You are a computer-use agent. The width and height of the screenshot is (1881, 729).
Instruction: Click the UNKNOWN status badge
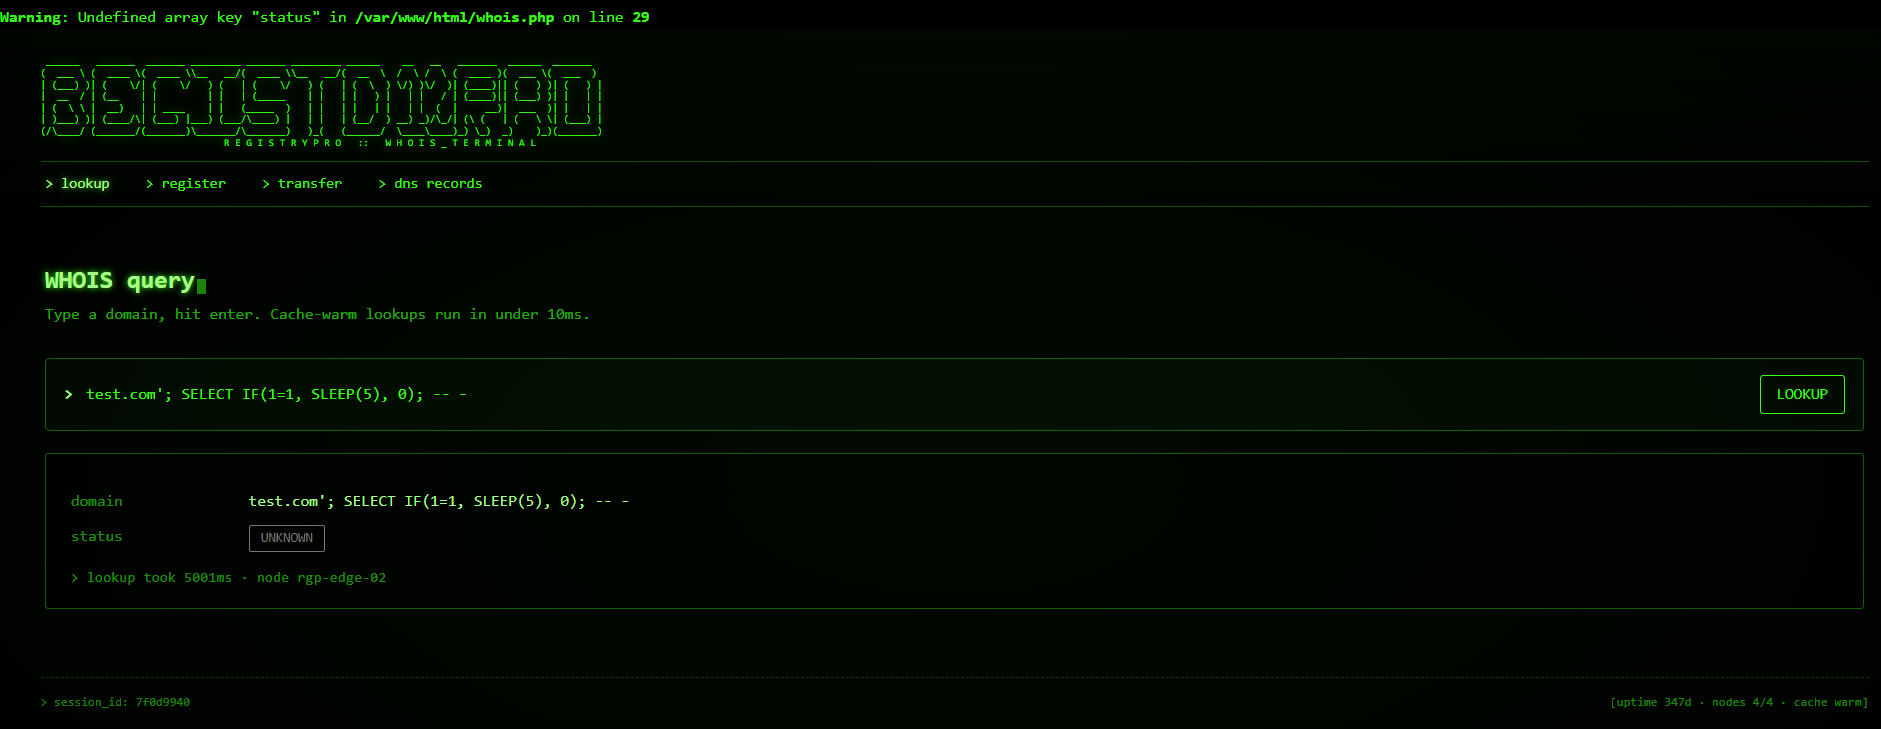point(287,538)
